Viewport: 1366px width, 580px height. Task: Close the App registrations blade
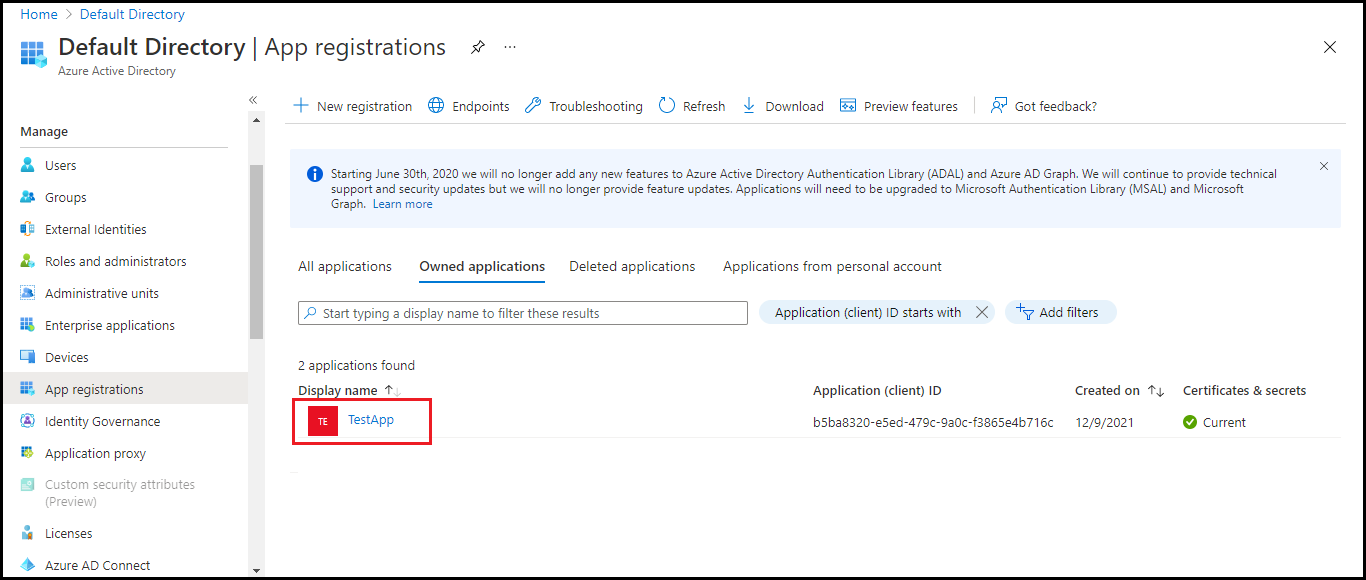click(1330, 47)
